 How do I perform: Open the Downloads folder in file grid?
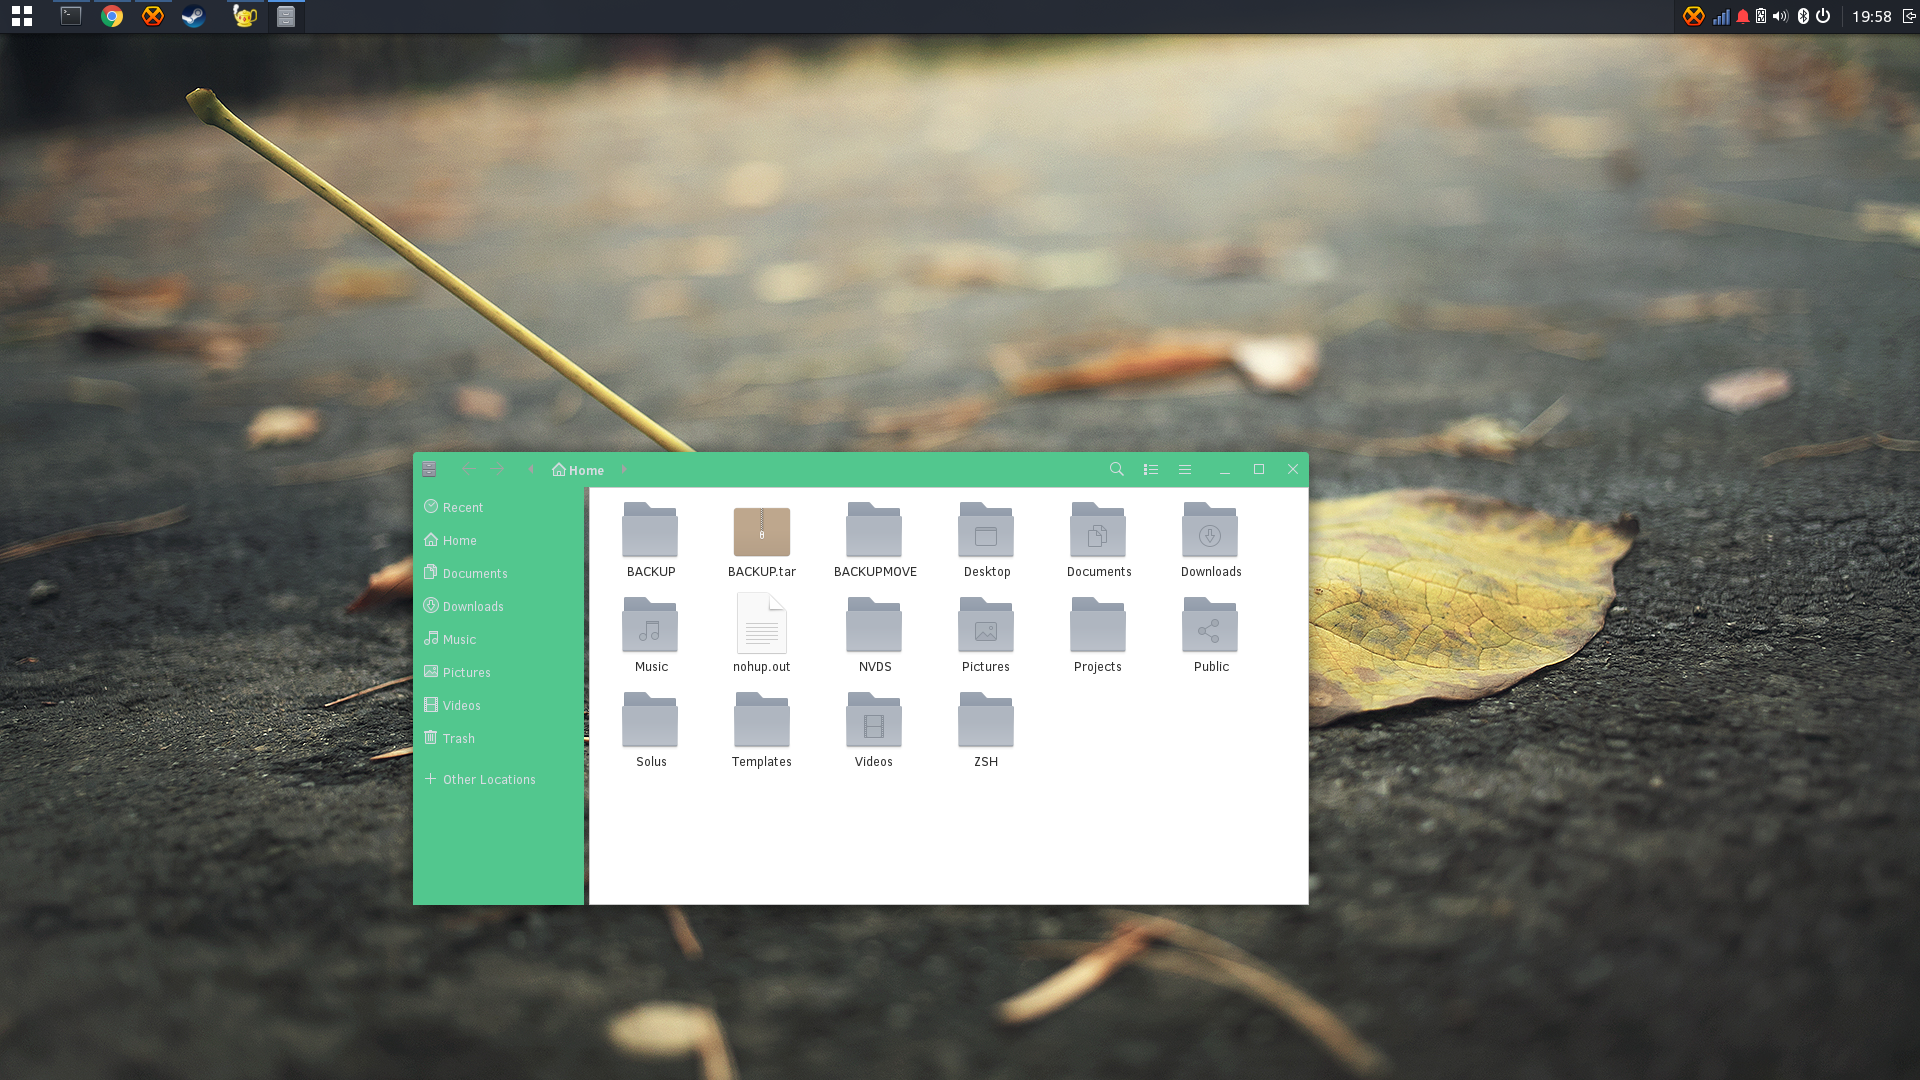click(x=1210, y=540)
